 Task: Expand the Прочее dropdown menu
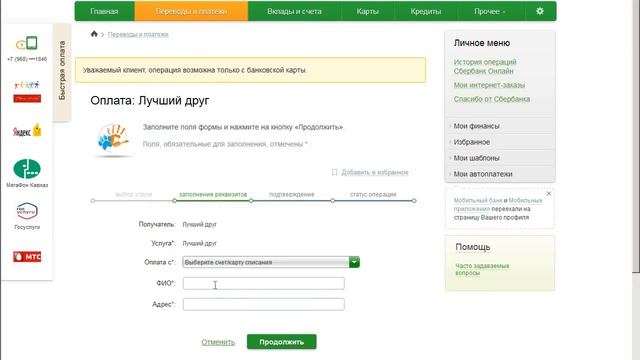489,11
